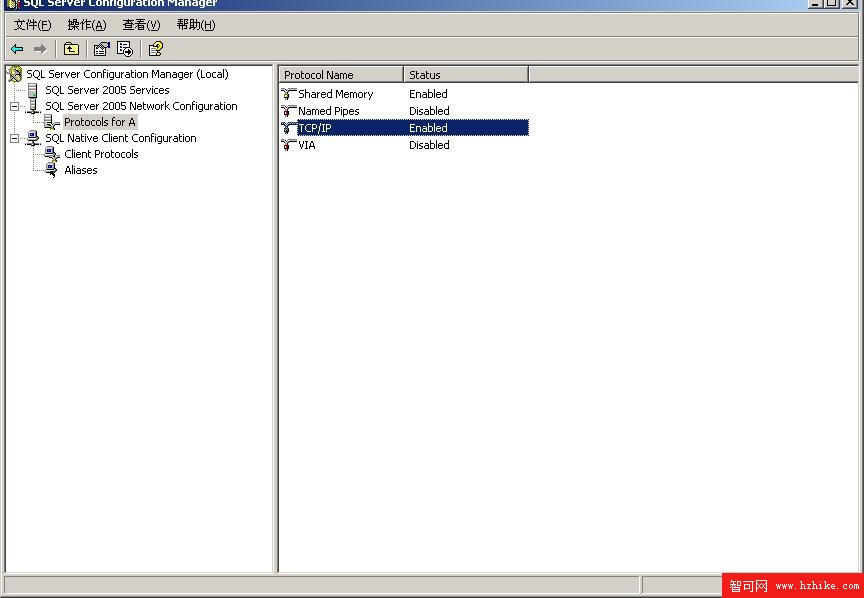Click the Export List toolbar icon

pyautogui.click(x=125, y=49)
